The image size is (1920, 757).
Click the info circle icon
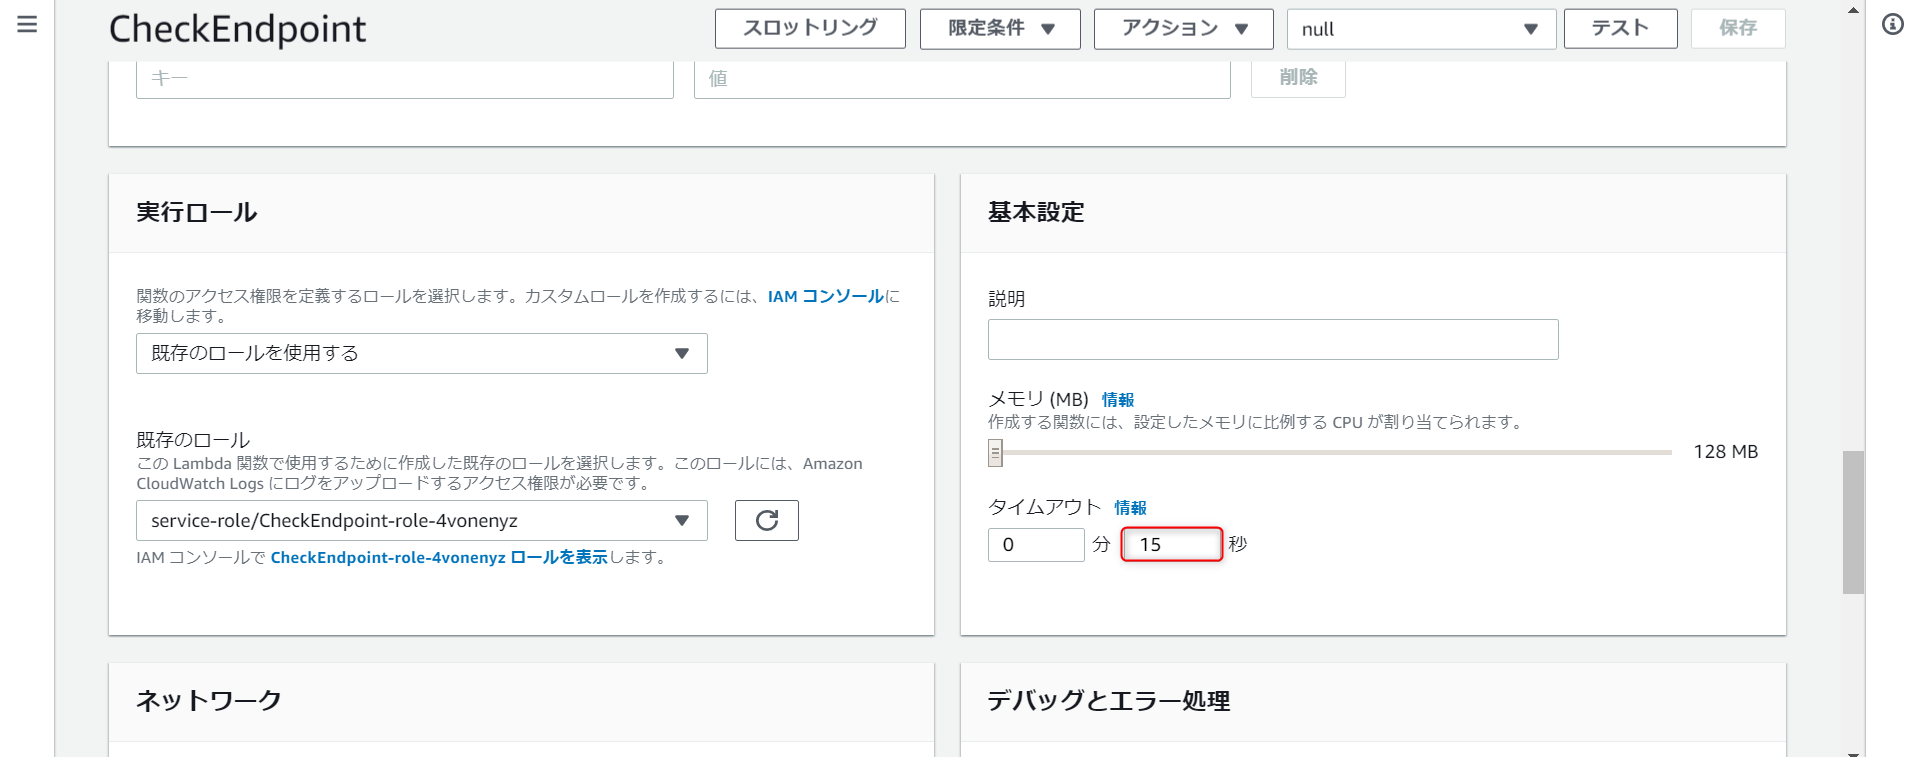pyautogui.click(x=1892, y=24)
